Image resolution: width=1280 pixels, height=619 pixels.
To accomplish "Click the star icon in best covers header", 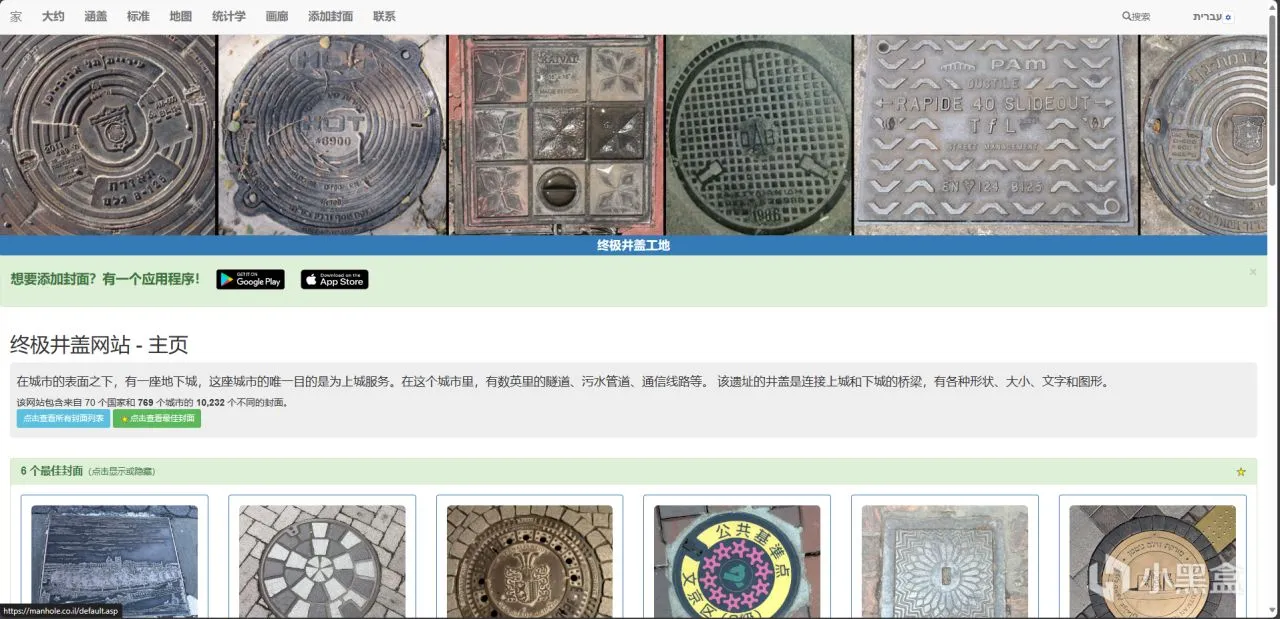I will [1241, 472].
